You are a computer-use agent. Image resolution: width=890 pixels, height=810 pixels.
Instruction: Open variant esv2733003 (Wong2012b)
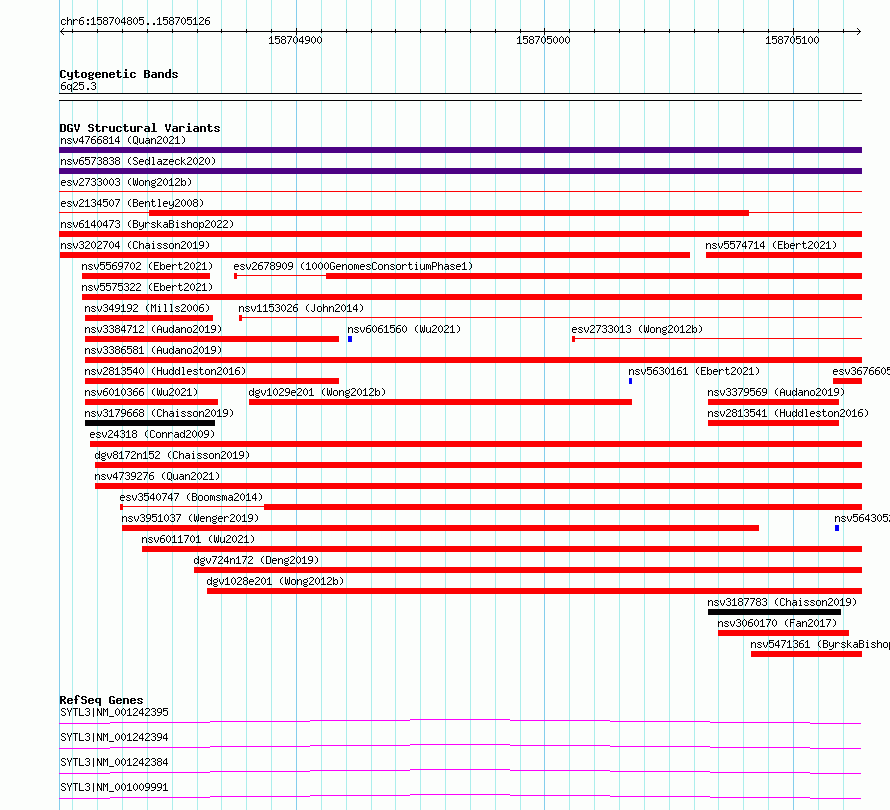(126, 182)
